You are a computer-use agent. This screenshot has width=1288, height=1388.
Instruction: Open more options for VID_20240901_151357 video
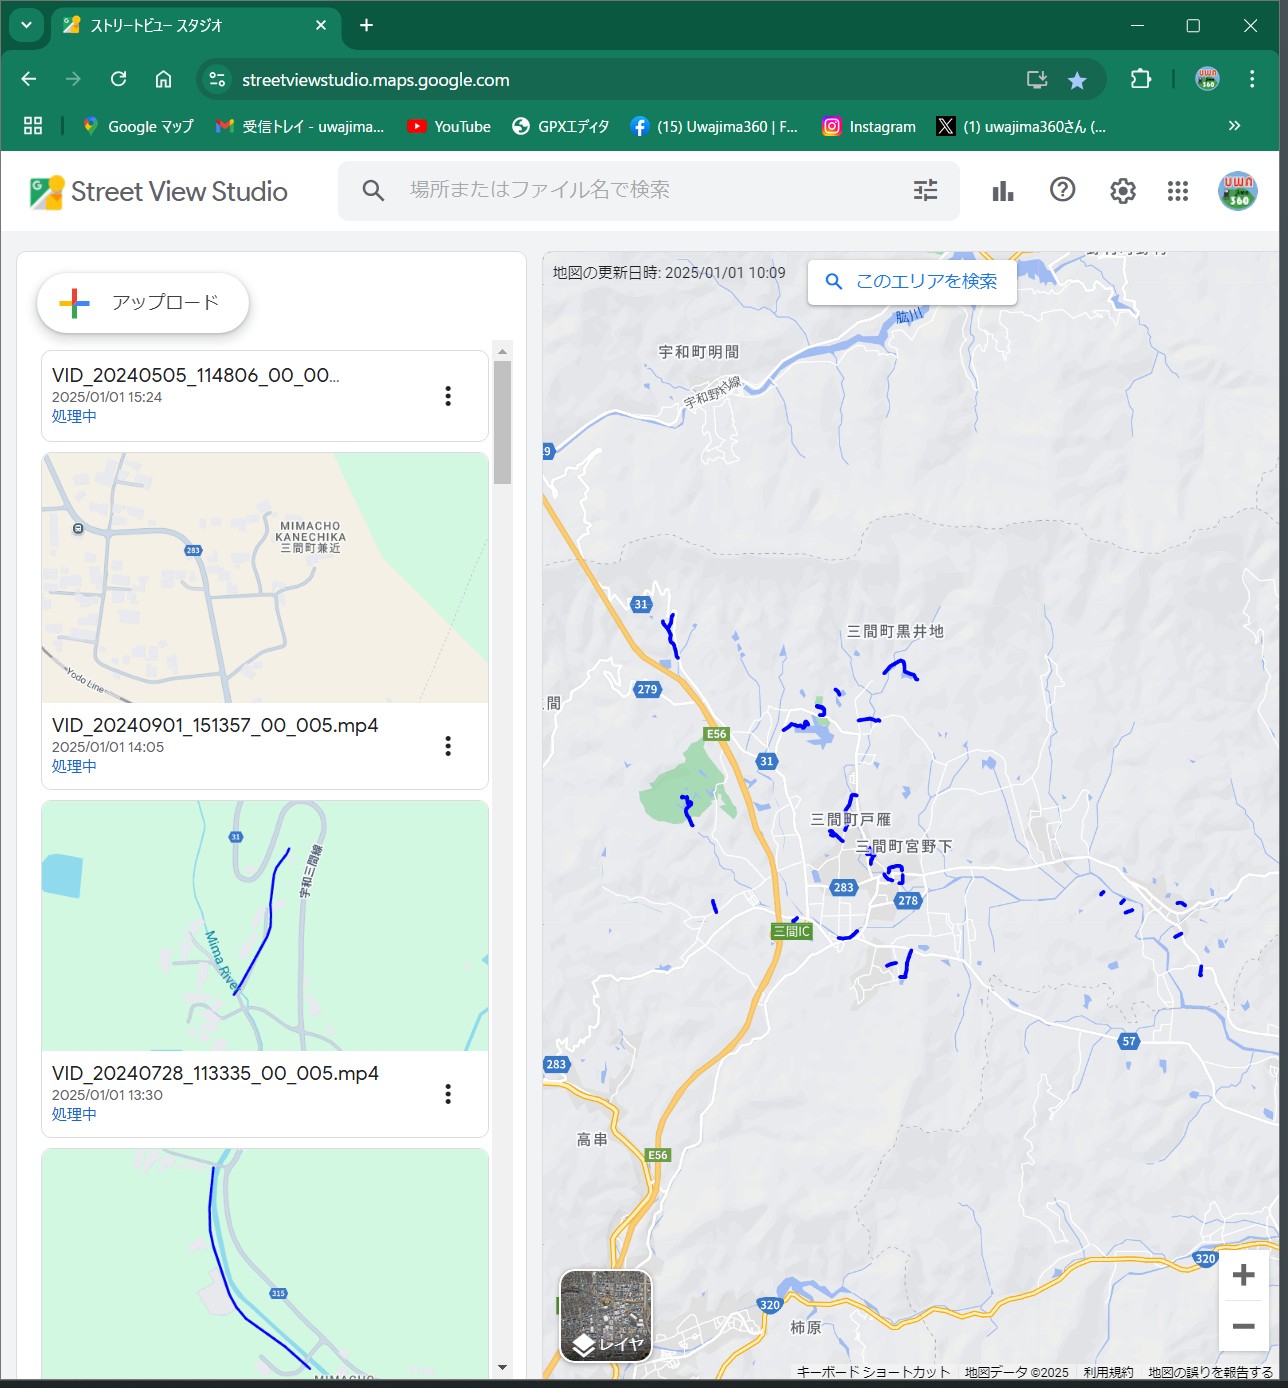[448, 746]
